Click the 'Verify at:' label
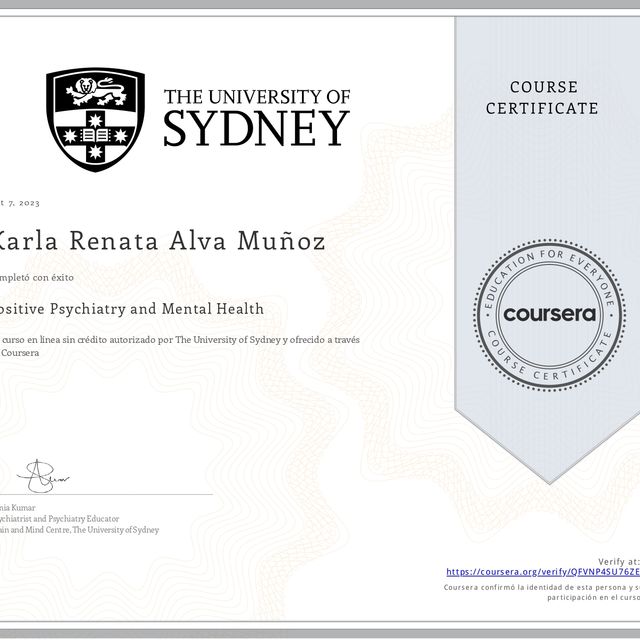The width and height of the screenshot is (640, 640). pos(619,561)
